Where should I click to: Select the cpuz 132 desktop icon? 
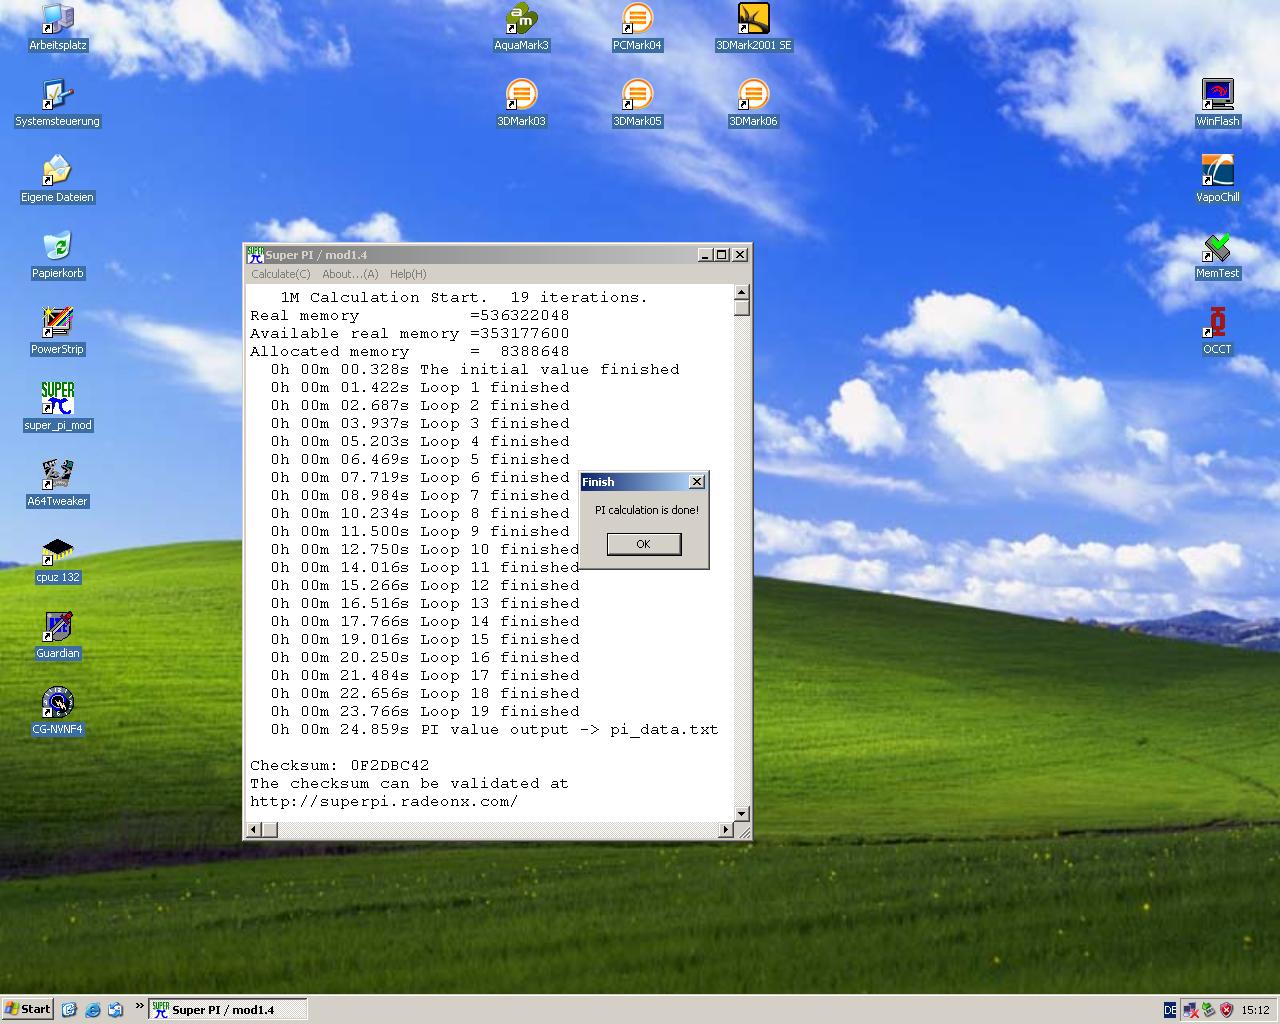click(58, 551)
